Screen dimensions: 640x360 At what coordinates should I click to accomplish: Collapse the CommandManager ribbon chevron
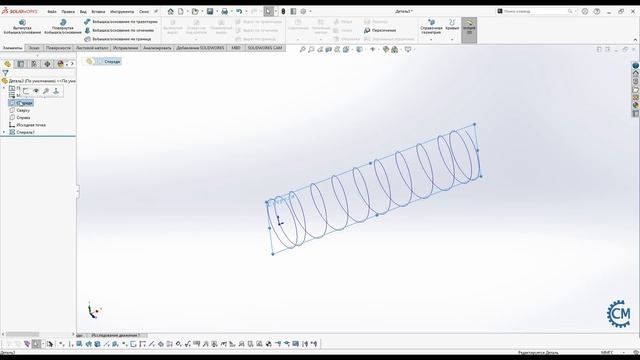coord(635,40)
